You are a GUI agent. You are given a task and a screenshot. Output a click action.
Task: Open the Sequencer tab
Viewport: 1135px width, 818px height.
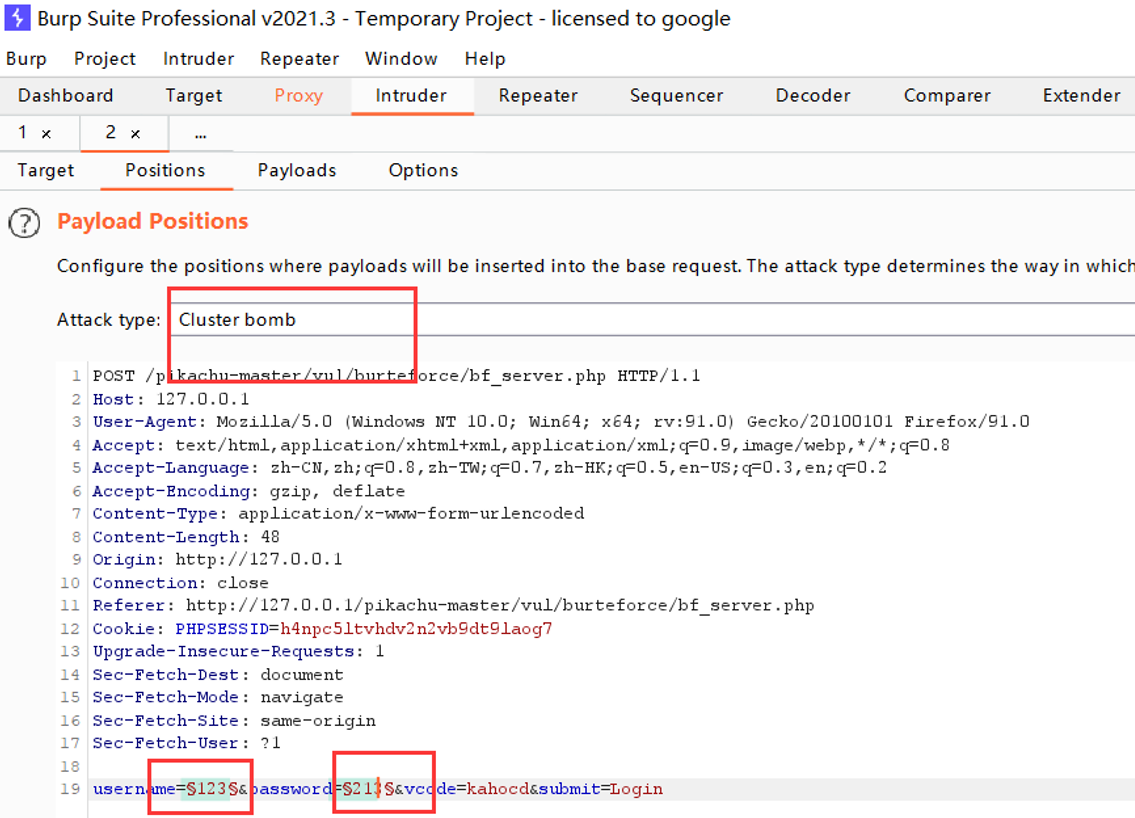(x=676, y=96)
